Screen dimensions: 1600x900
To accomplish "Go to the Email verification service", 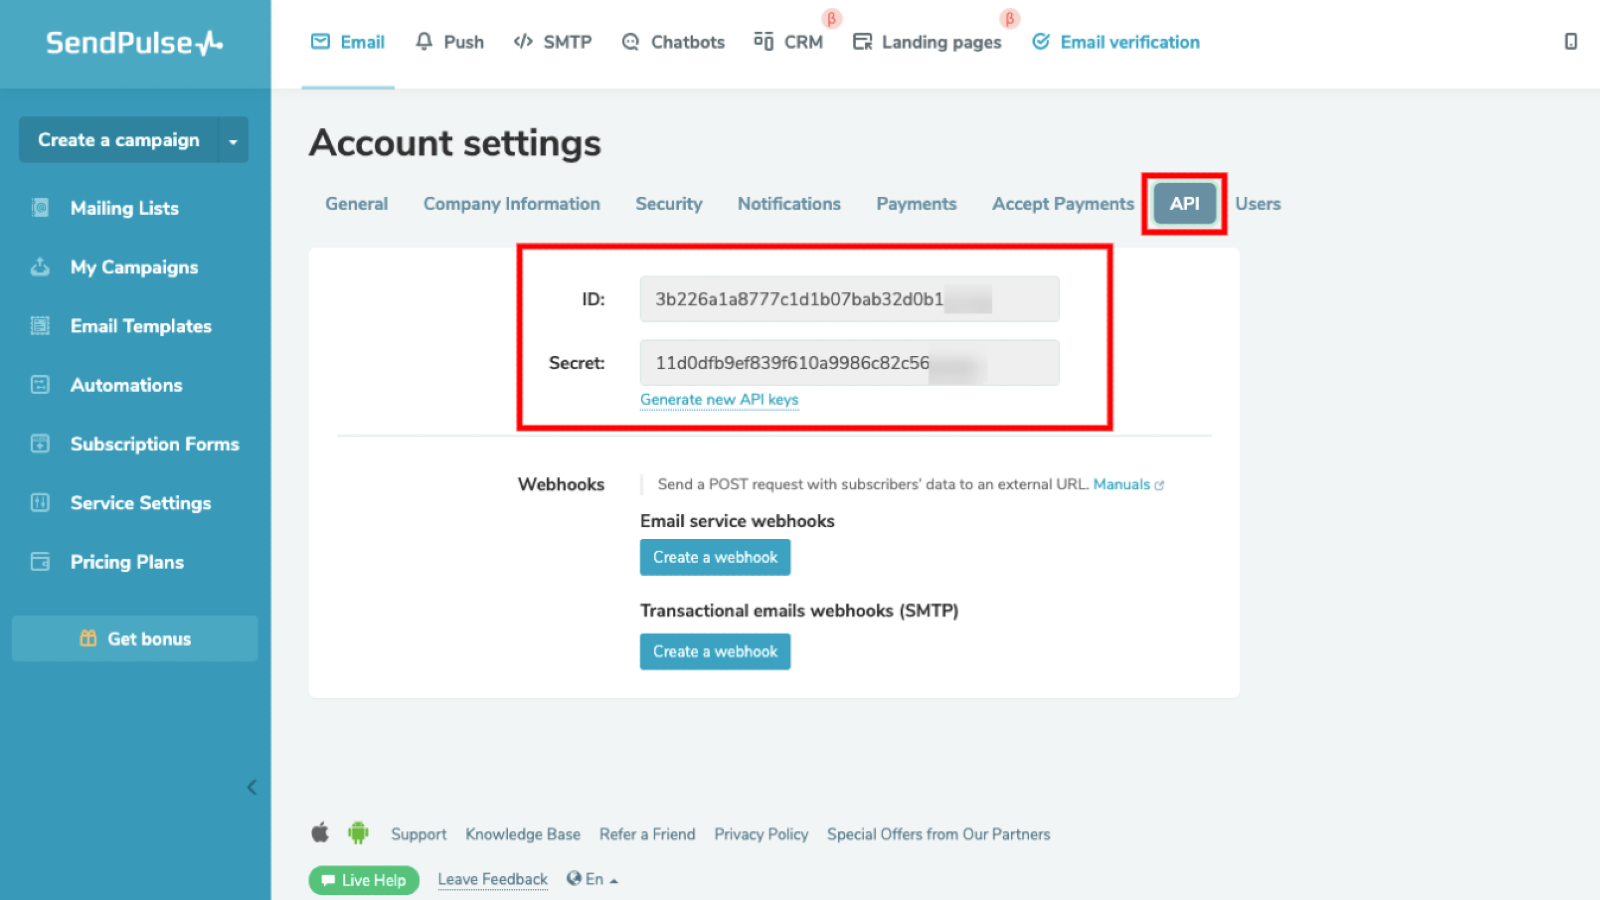I will (1116, 42).
